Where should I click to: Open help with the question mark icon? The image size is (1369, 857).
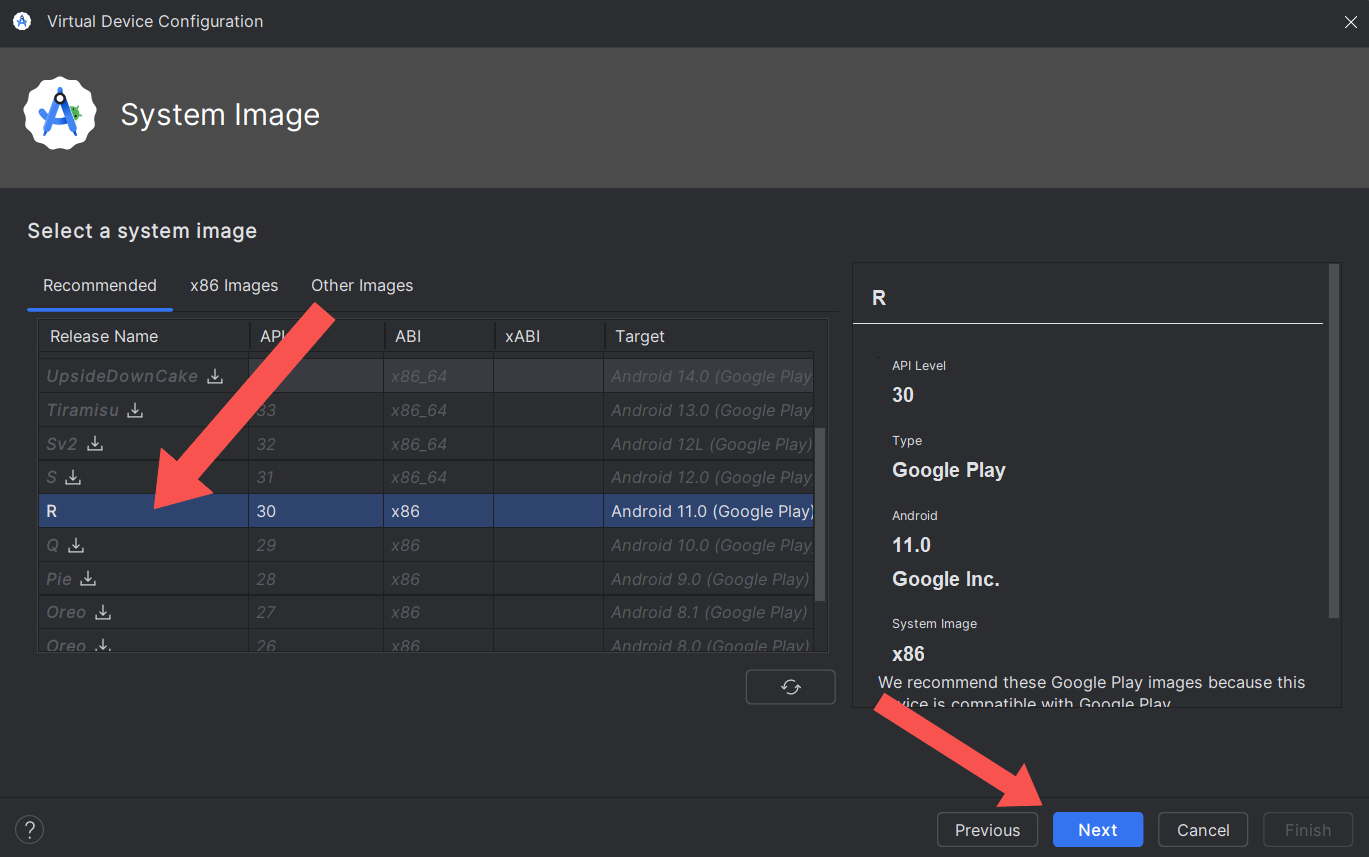pyautogui.click(x=30, y=829)
